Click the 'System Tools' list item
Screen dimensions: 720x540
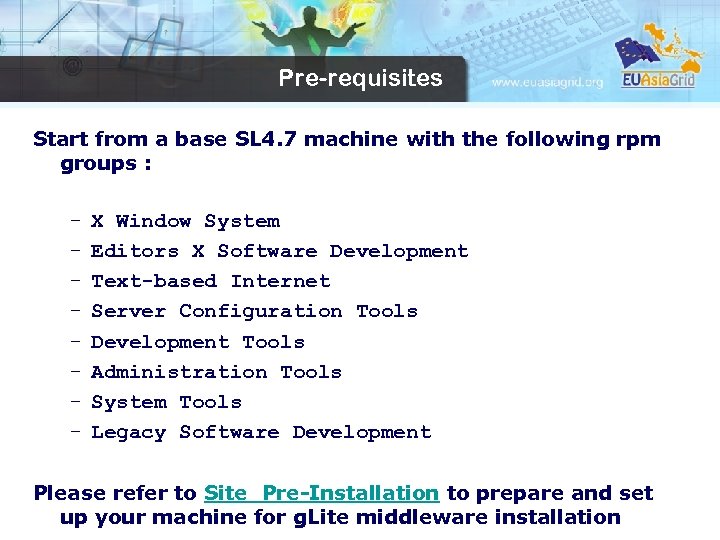tap(166, 402)
